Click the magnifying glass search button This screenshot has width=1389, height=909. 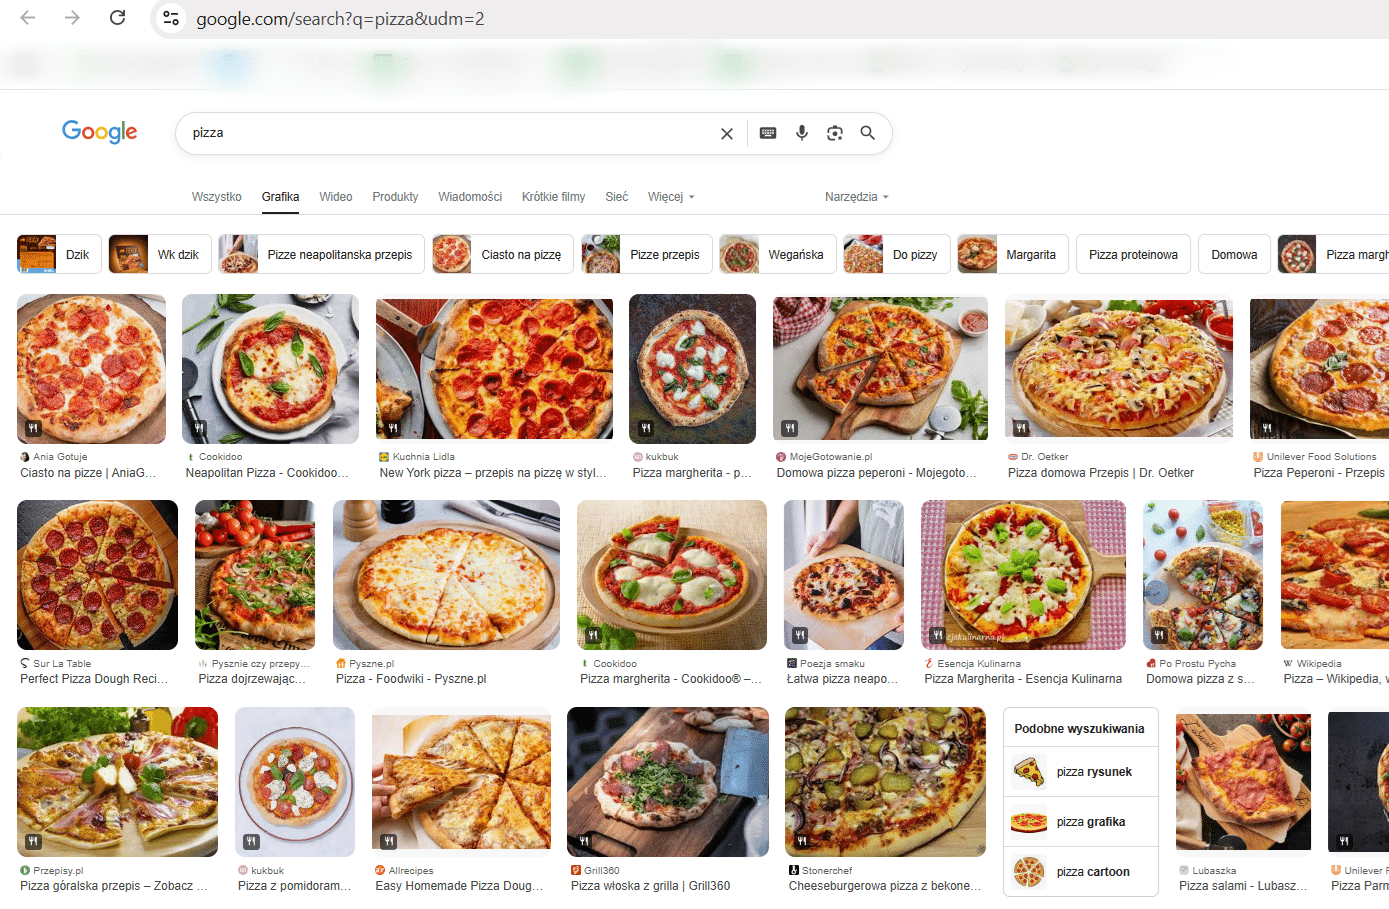868,133
